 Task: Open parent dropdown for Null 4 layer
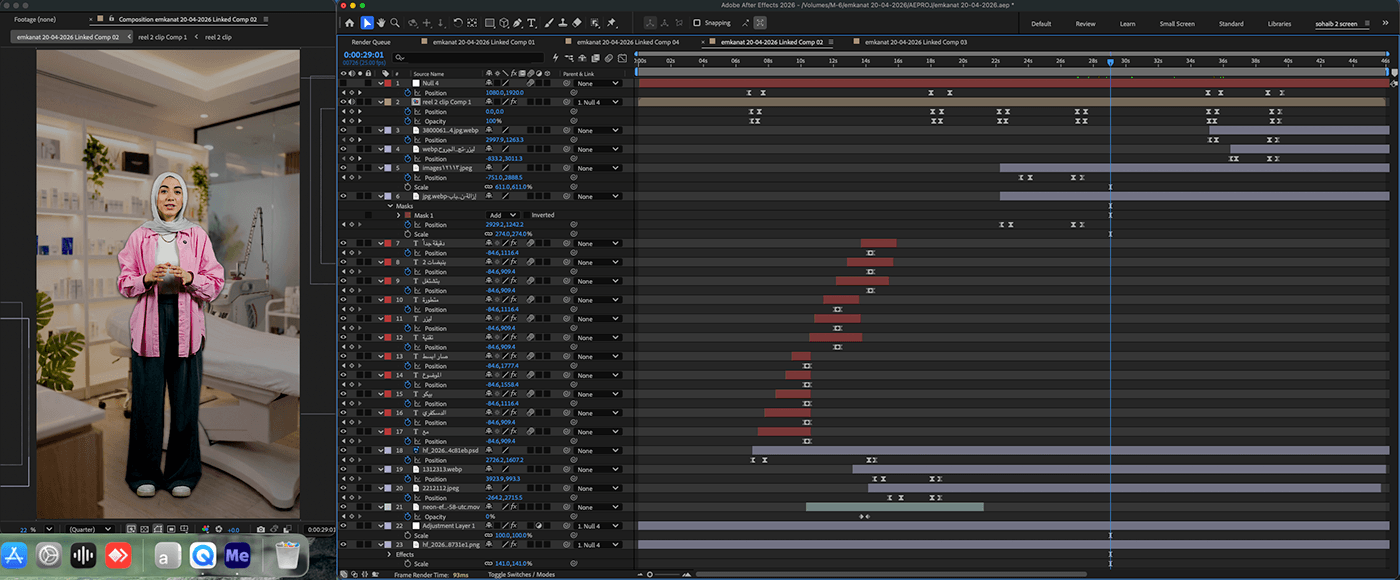click(x=598, y=83)
